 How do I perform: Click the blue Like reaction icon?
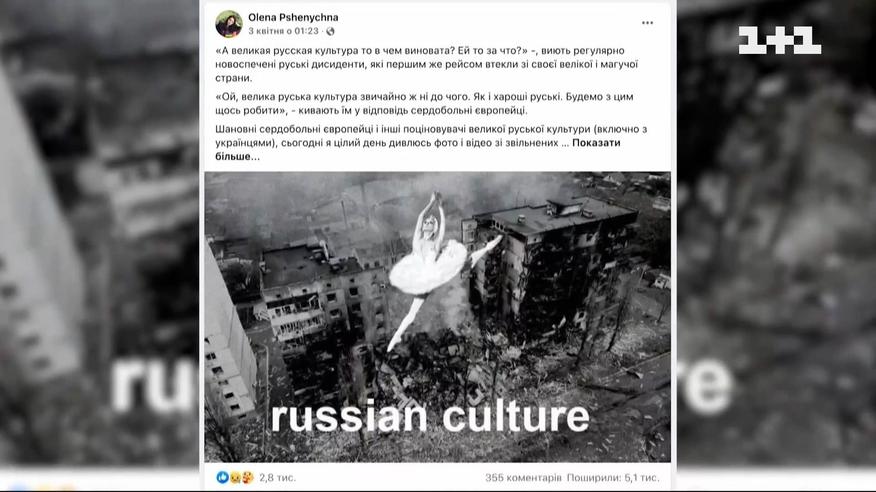pos(222,477)
